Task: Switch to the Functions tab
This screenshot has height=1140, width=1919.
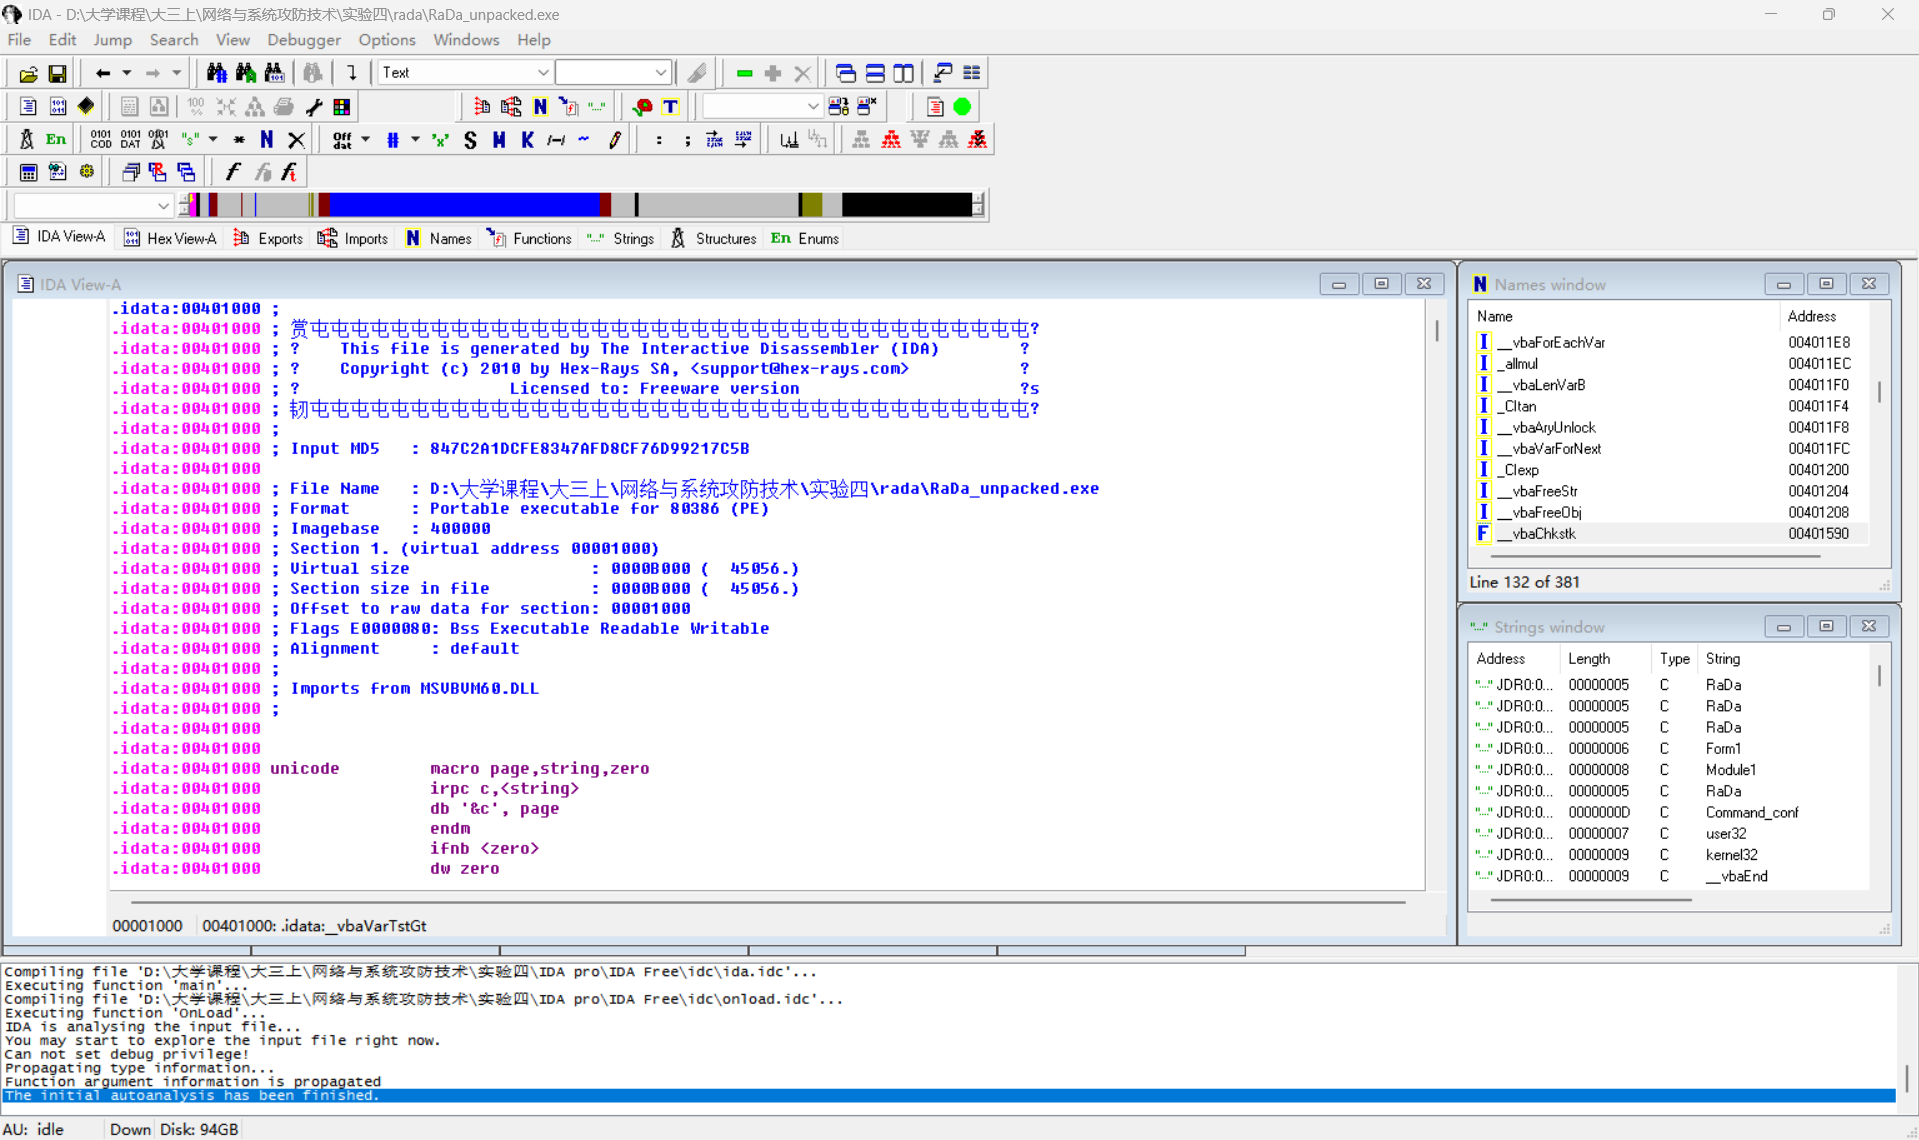Action: point(529,238)
